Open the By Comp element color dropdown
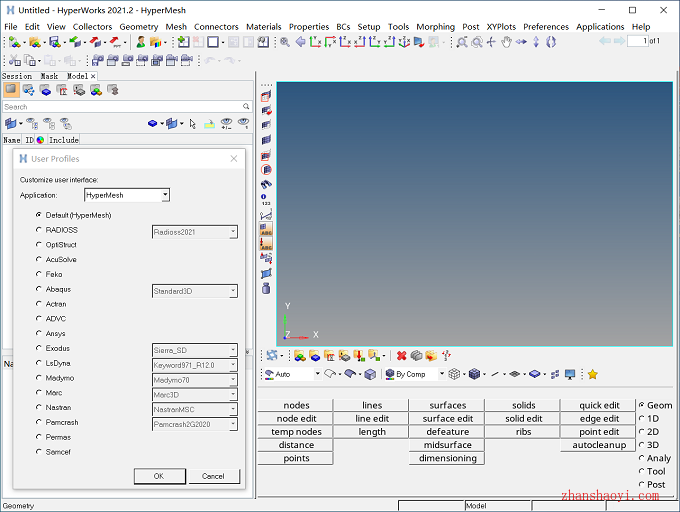Screen dimensions: 680x512 coord(415,374)
